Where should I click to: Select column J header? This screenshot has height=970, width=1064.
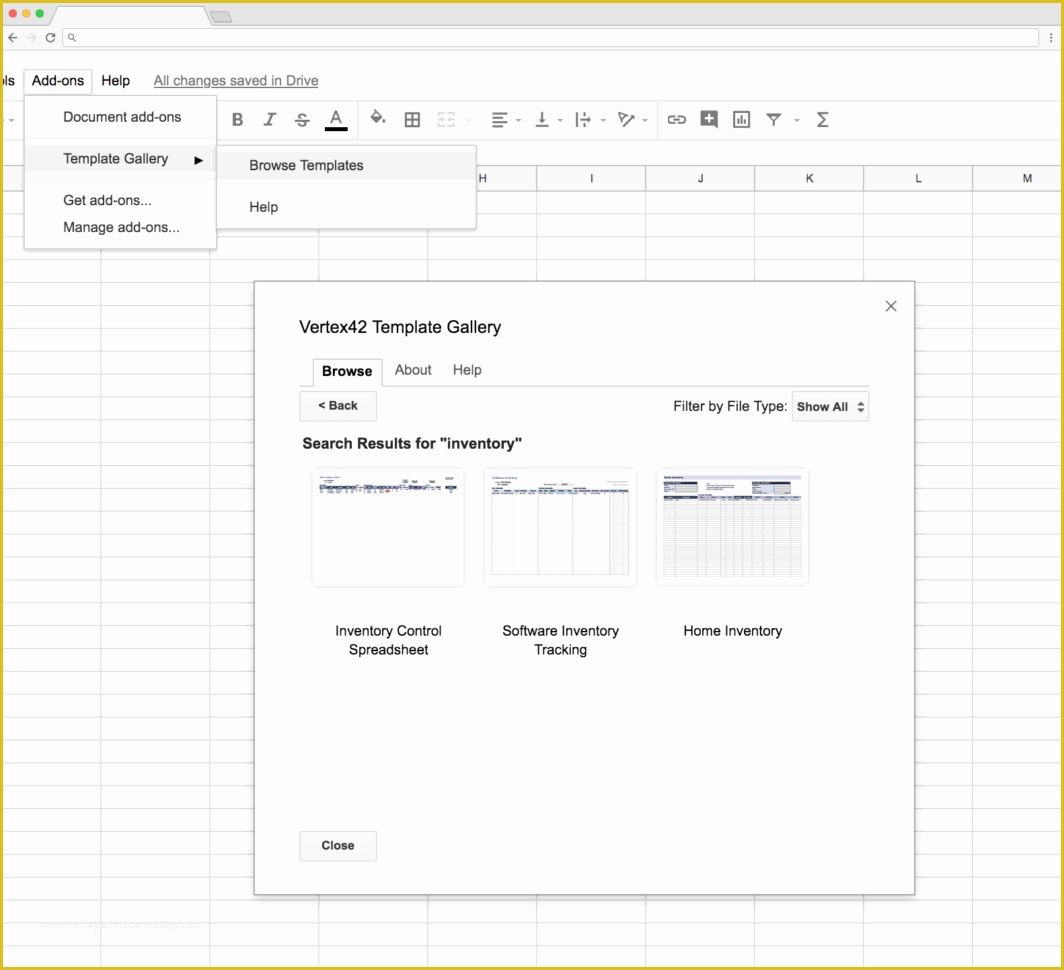click(700, 179)
